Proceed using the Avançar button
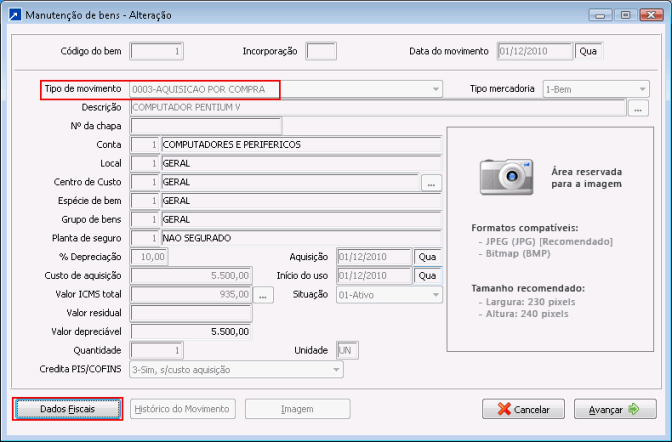Viewport: 672px width, 442px height. tap(615, 409)
